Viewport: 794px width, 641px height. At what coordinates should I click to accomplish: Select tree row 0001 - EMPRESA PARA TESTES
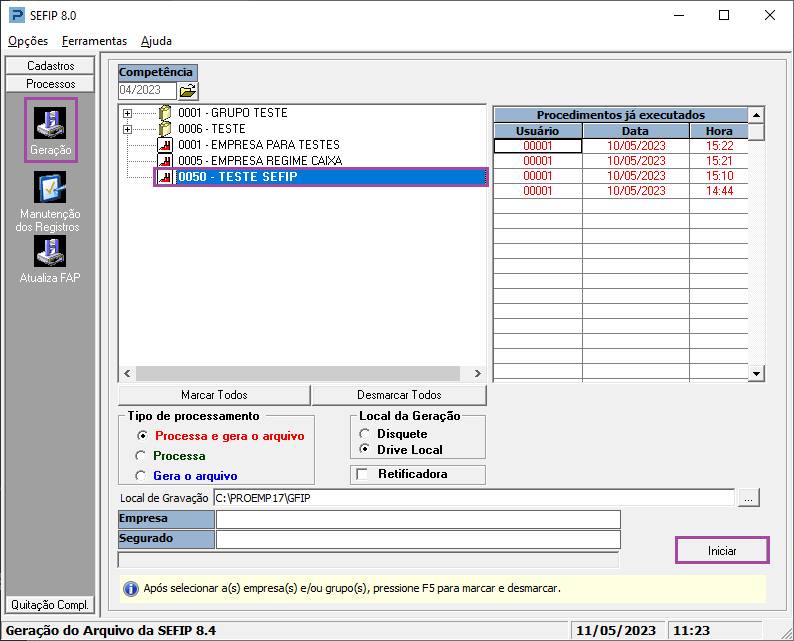click(x=259, y=145)
